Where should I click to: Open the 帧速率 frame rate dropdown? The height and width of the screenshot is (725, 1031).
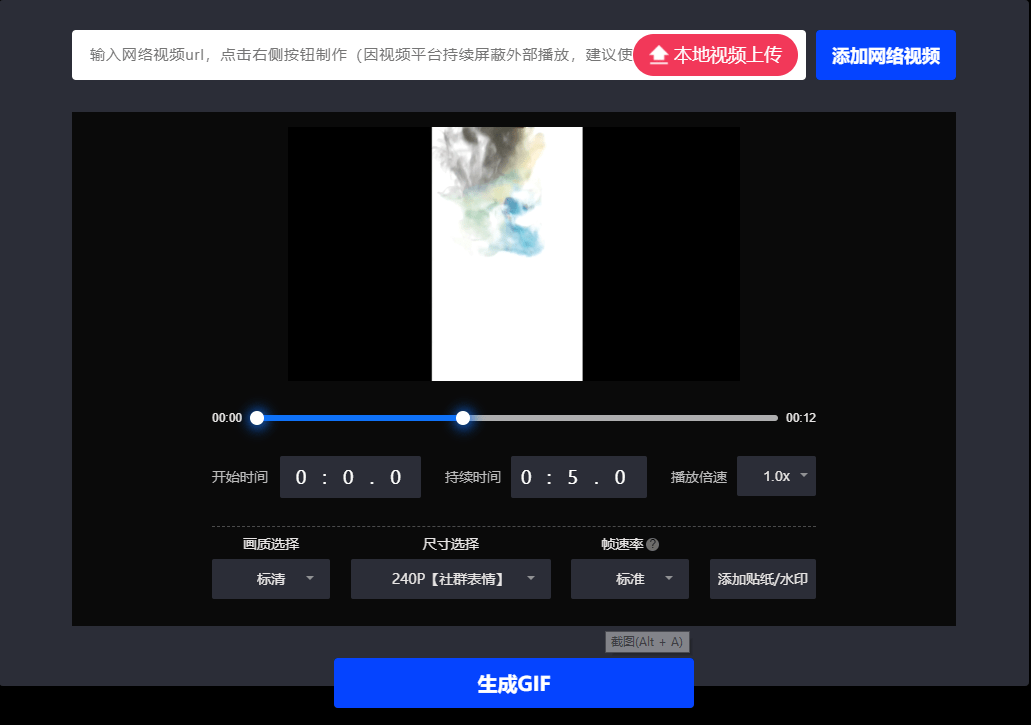tap(629, 579)
